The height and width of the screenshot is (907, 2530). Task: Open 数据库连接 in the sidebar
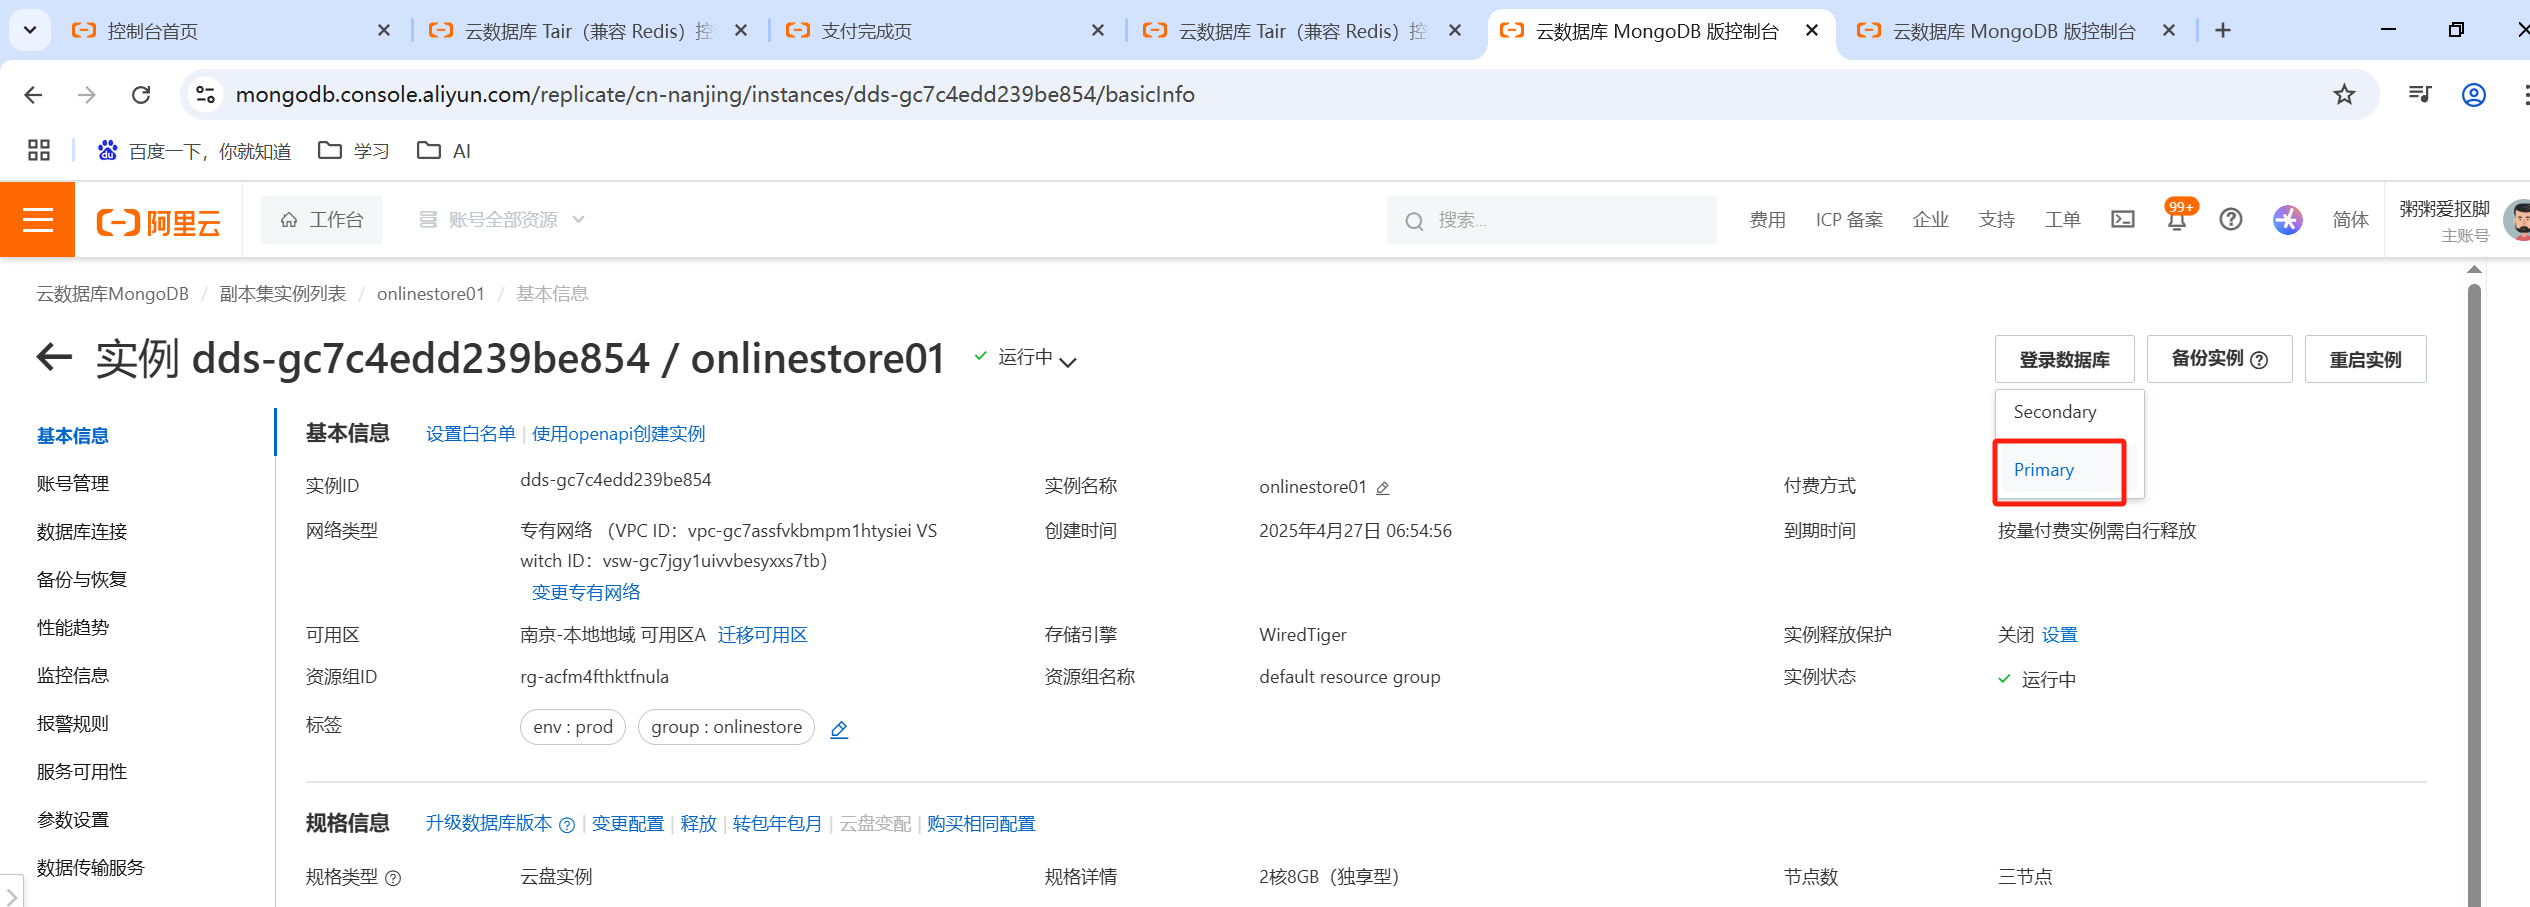point(82,531)
